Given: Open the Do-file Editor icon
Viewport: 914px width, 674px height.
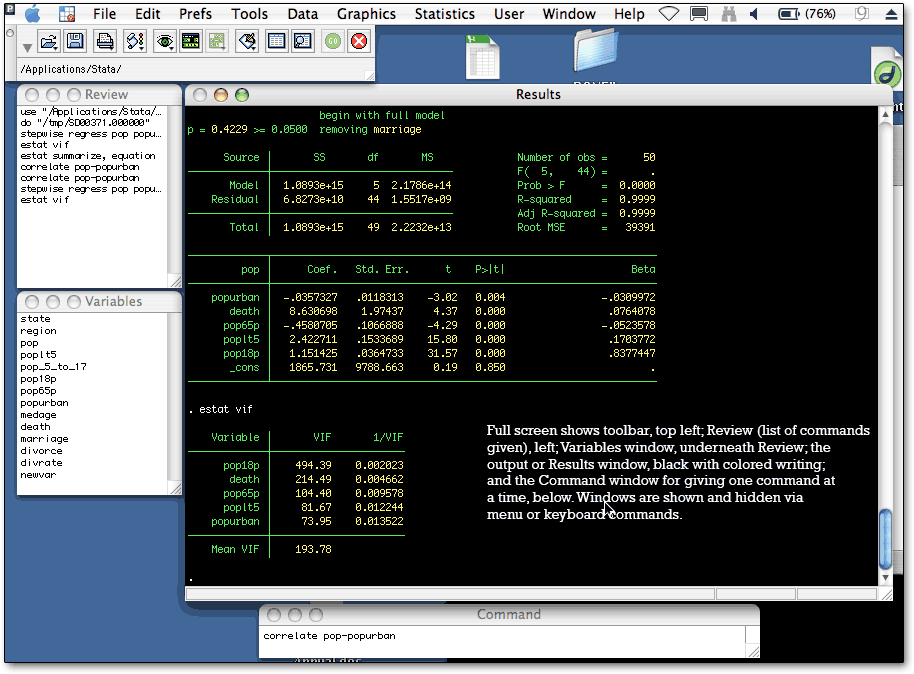Looking at the screenshot, I should point(247,41).
